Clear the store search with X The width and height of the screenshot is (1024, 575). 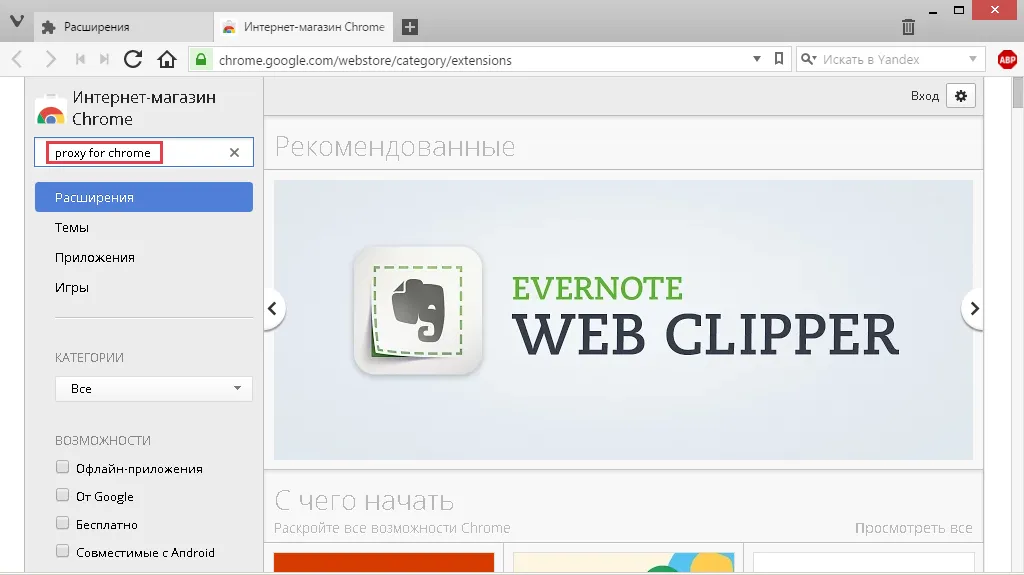pyautogui.click(x=234, y=152)
